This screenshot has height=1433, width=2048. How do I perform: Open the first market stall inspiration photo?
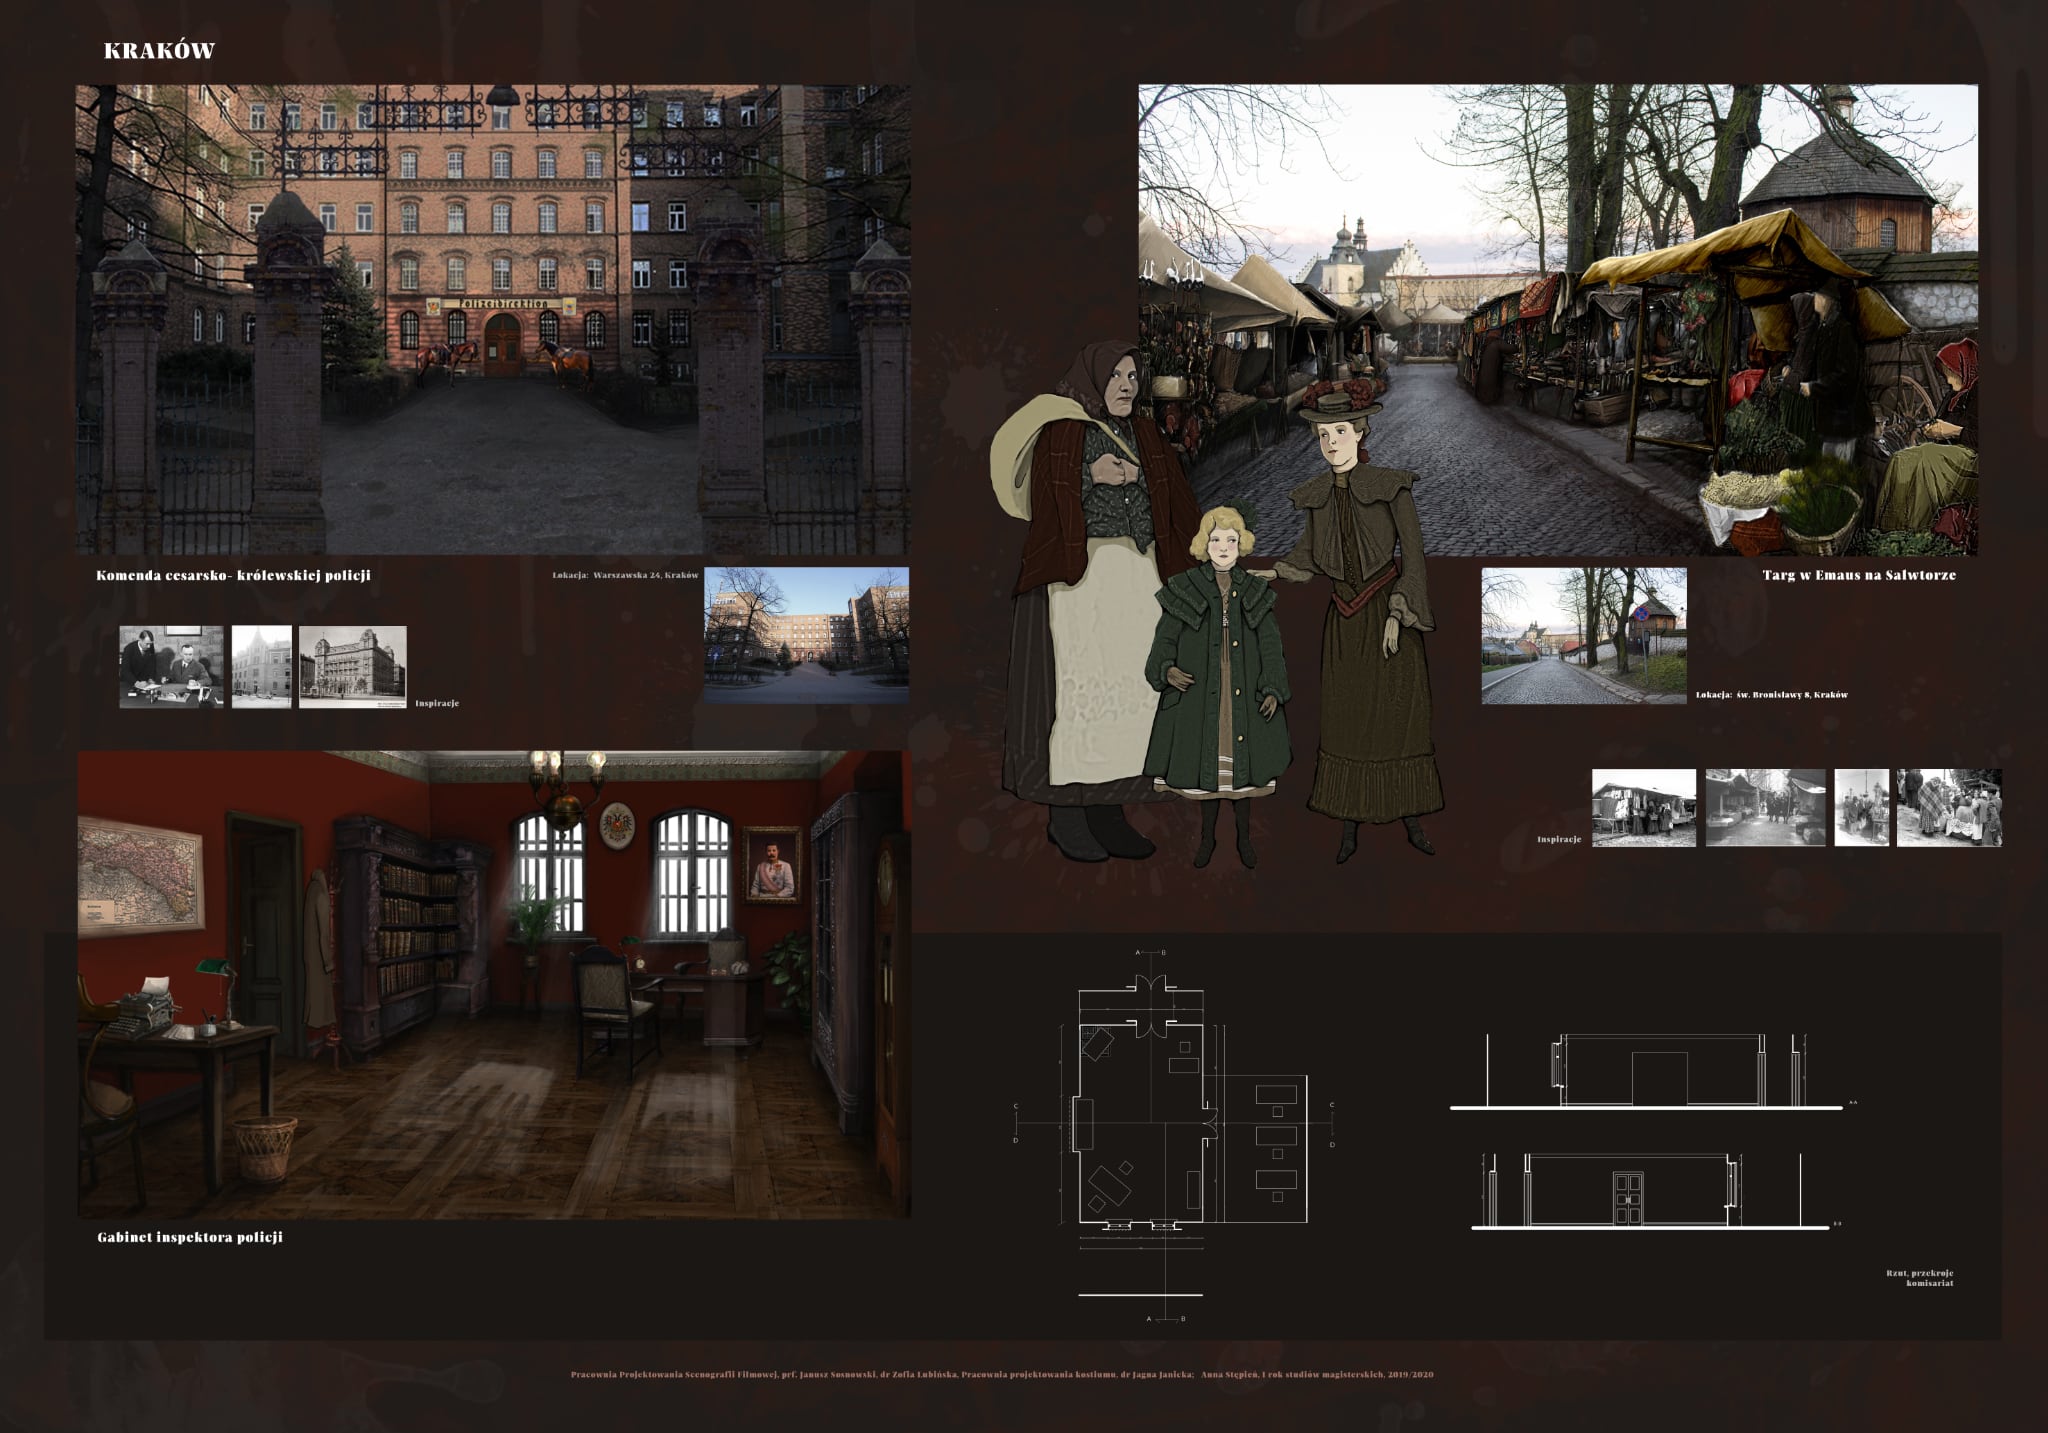coord(1643,808)
